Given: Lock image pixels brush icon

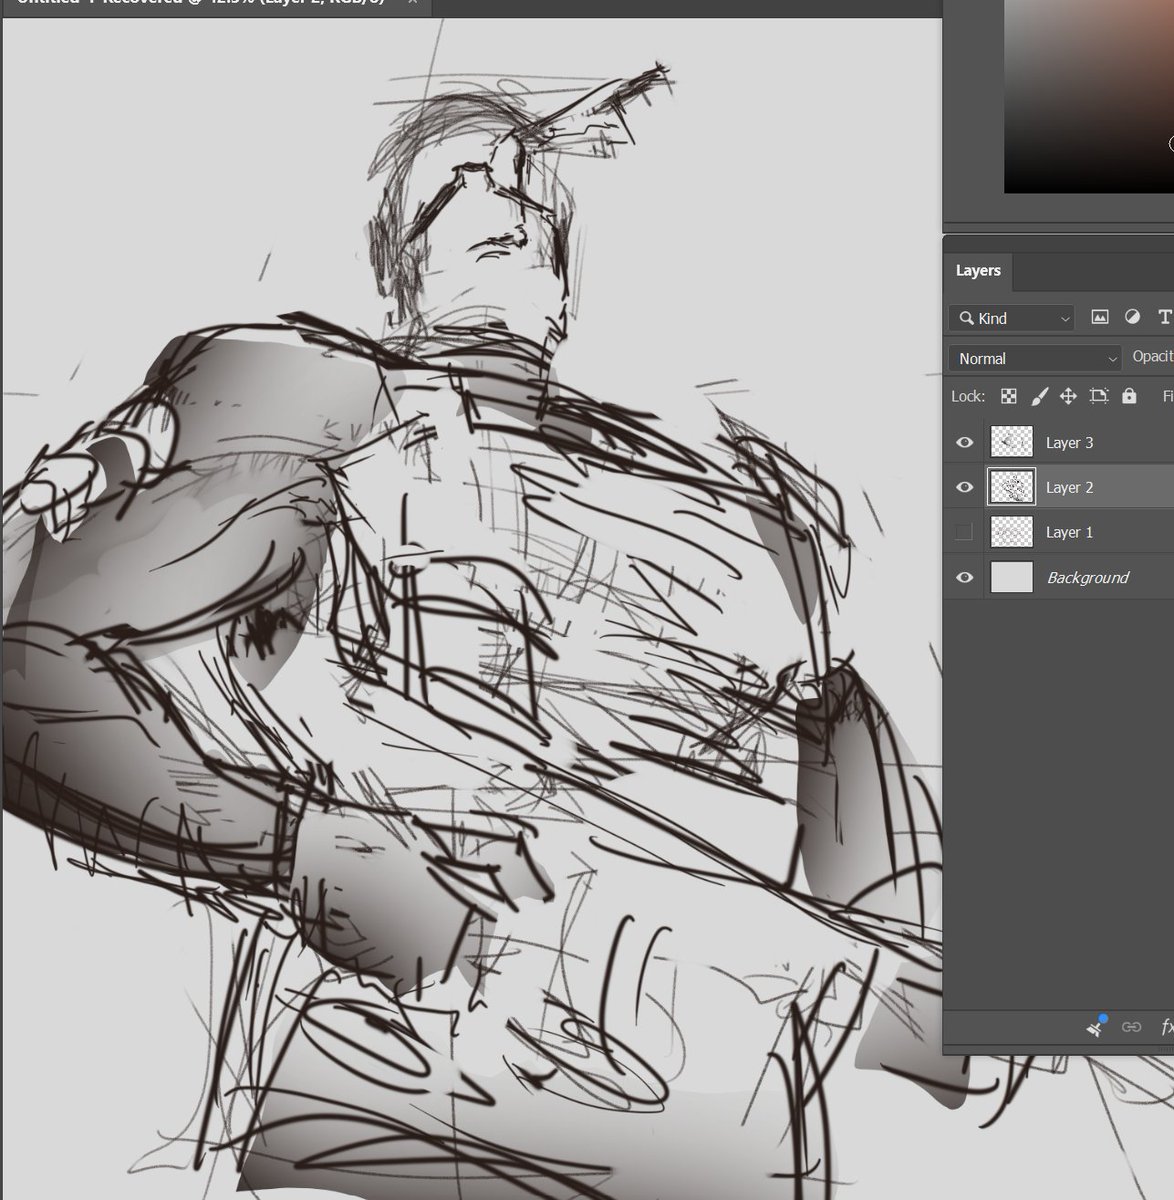Looking at the screenshot, I should point(1039,396).
